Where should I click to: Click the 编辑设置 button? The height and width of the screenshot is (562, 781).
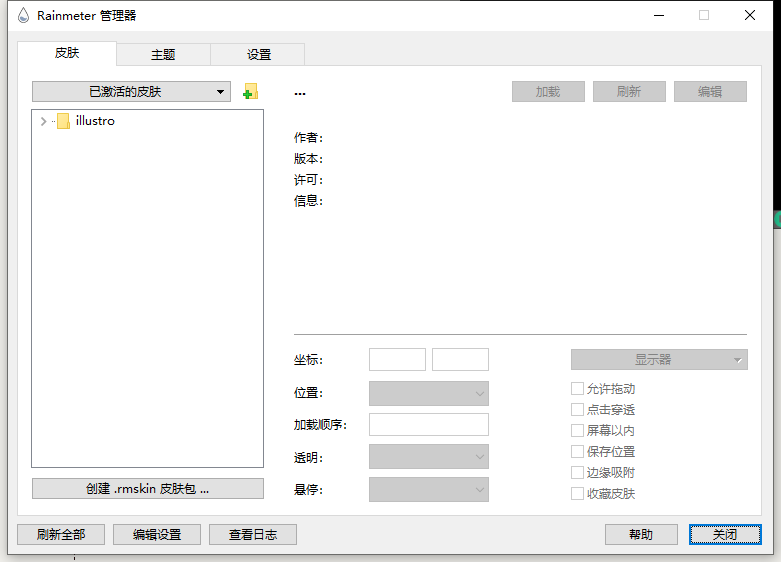[x=157, y=535]
